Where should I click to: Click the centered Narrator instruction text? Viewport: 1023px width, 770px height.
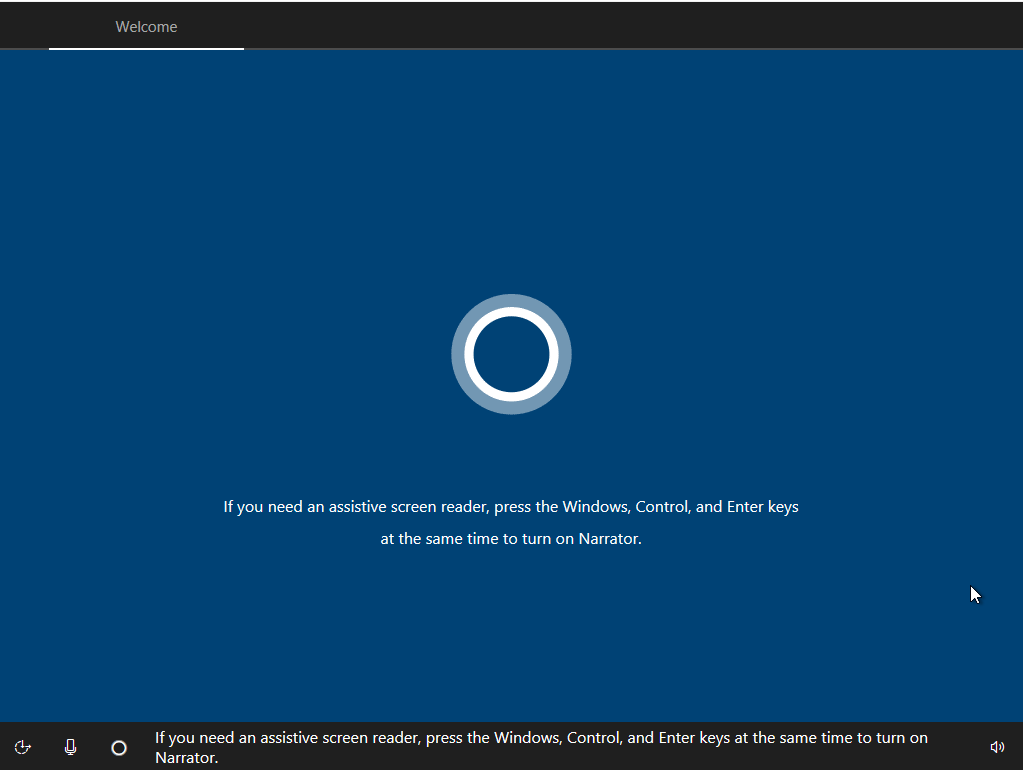pyautogui.click(x=511, y=523)
